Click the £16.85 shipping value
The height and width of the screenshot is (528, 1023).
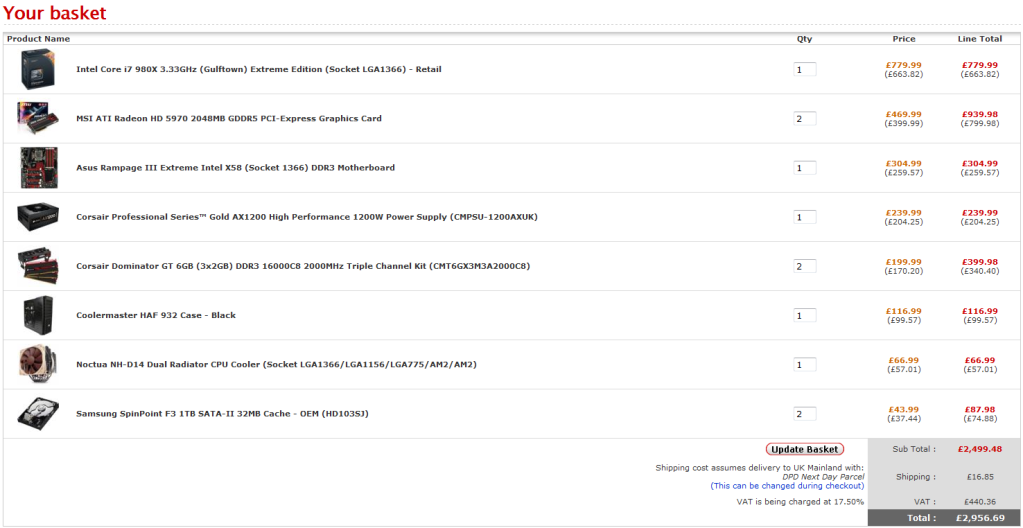[980, 477]
